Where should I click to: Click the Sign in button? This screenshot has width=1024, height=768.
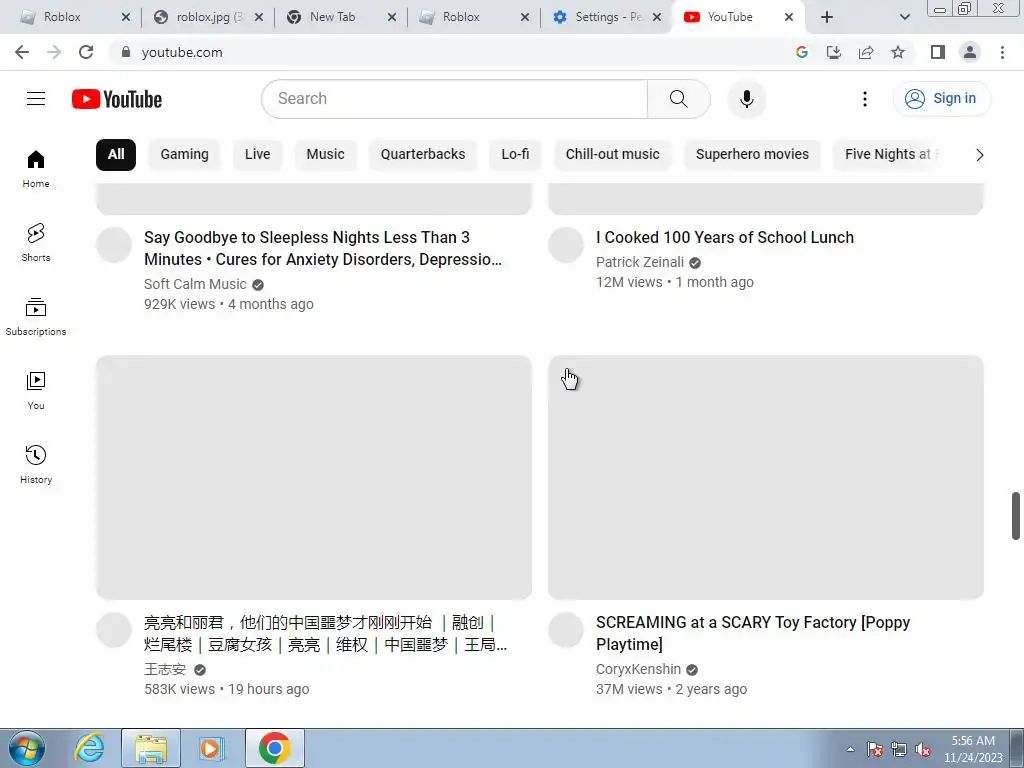[942, 99]
